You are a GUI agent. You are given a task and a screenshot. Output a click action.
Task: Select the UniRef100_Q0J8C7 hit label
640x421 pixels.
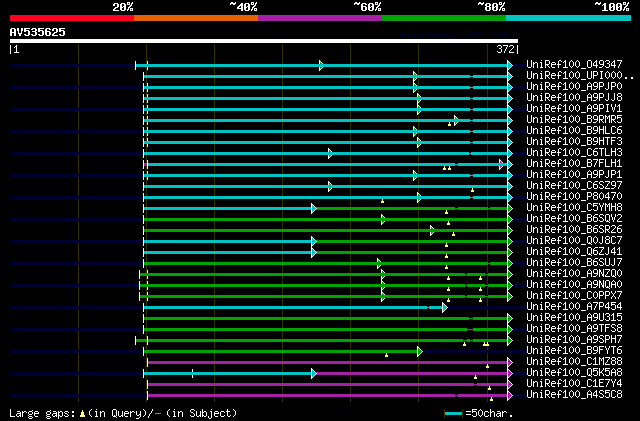[574, 241]
